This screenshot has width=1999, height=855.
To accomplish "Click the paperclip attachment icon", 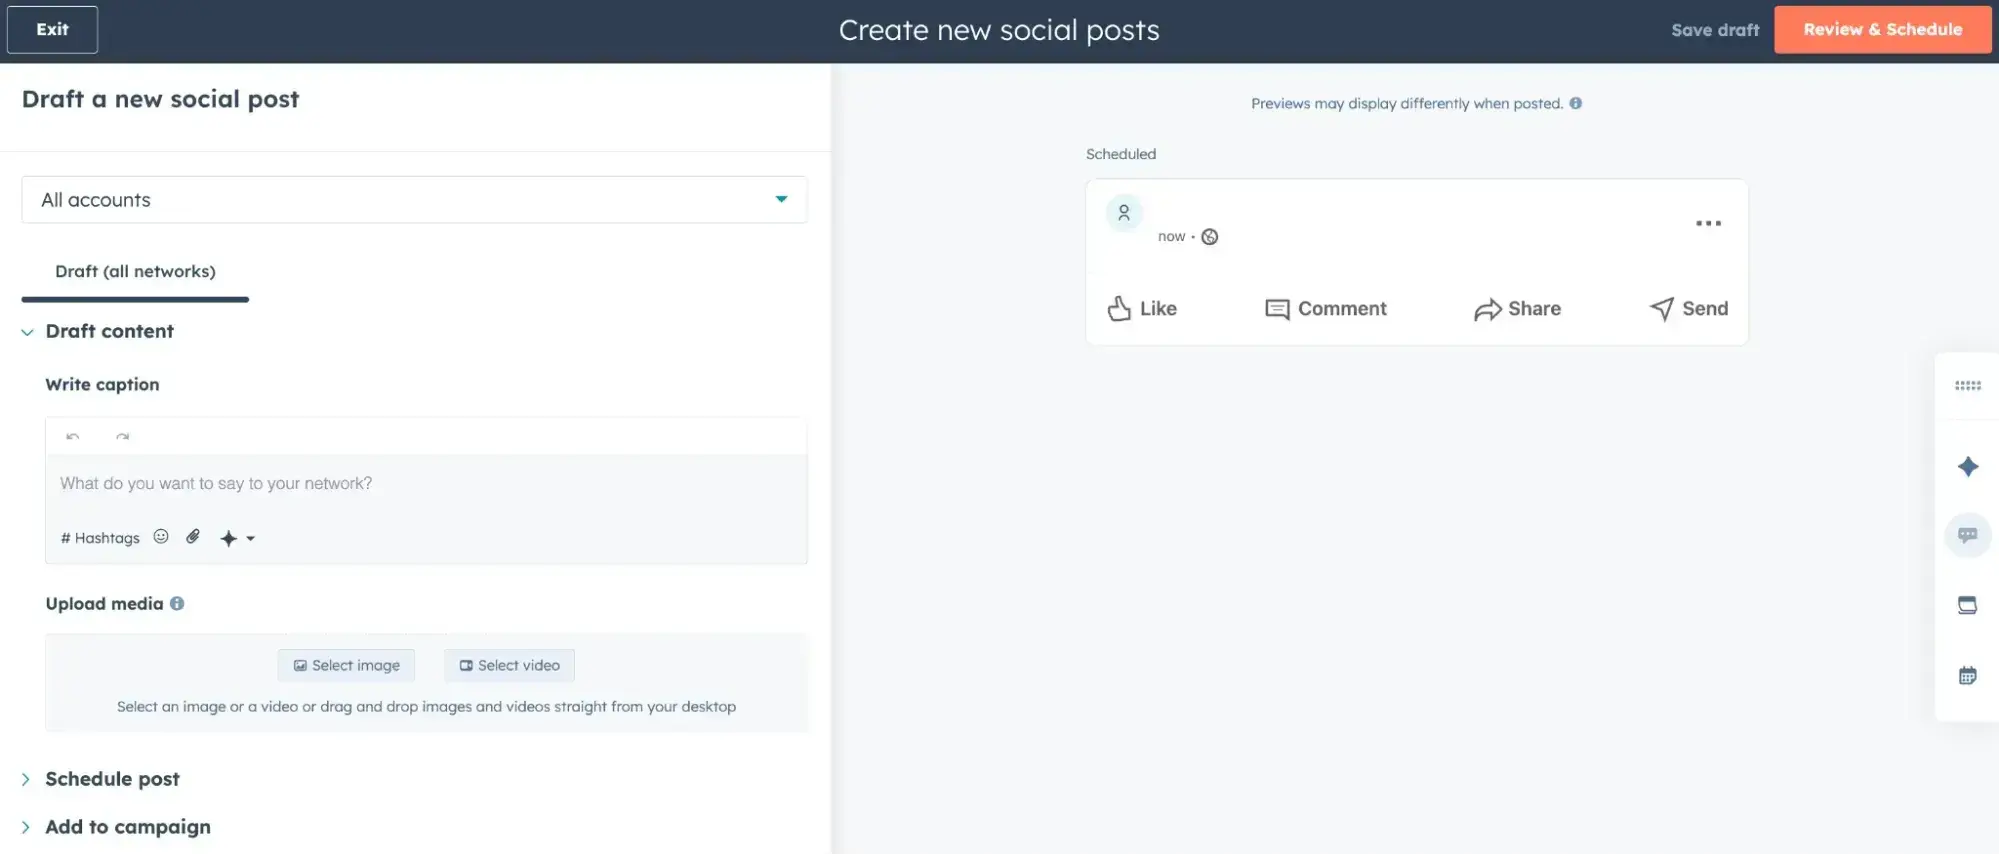I will tap(193, 537).
